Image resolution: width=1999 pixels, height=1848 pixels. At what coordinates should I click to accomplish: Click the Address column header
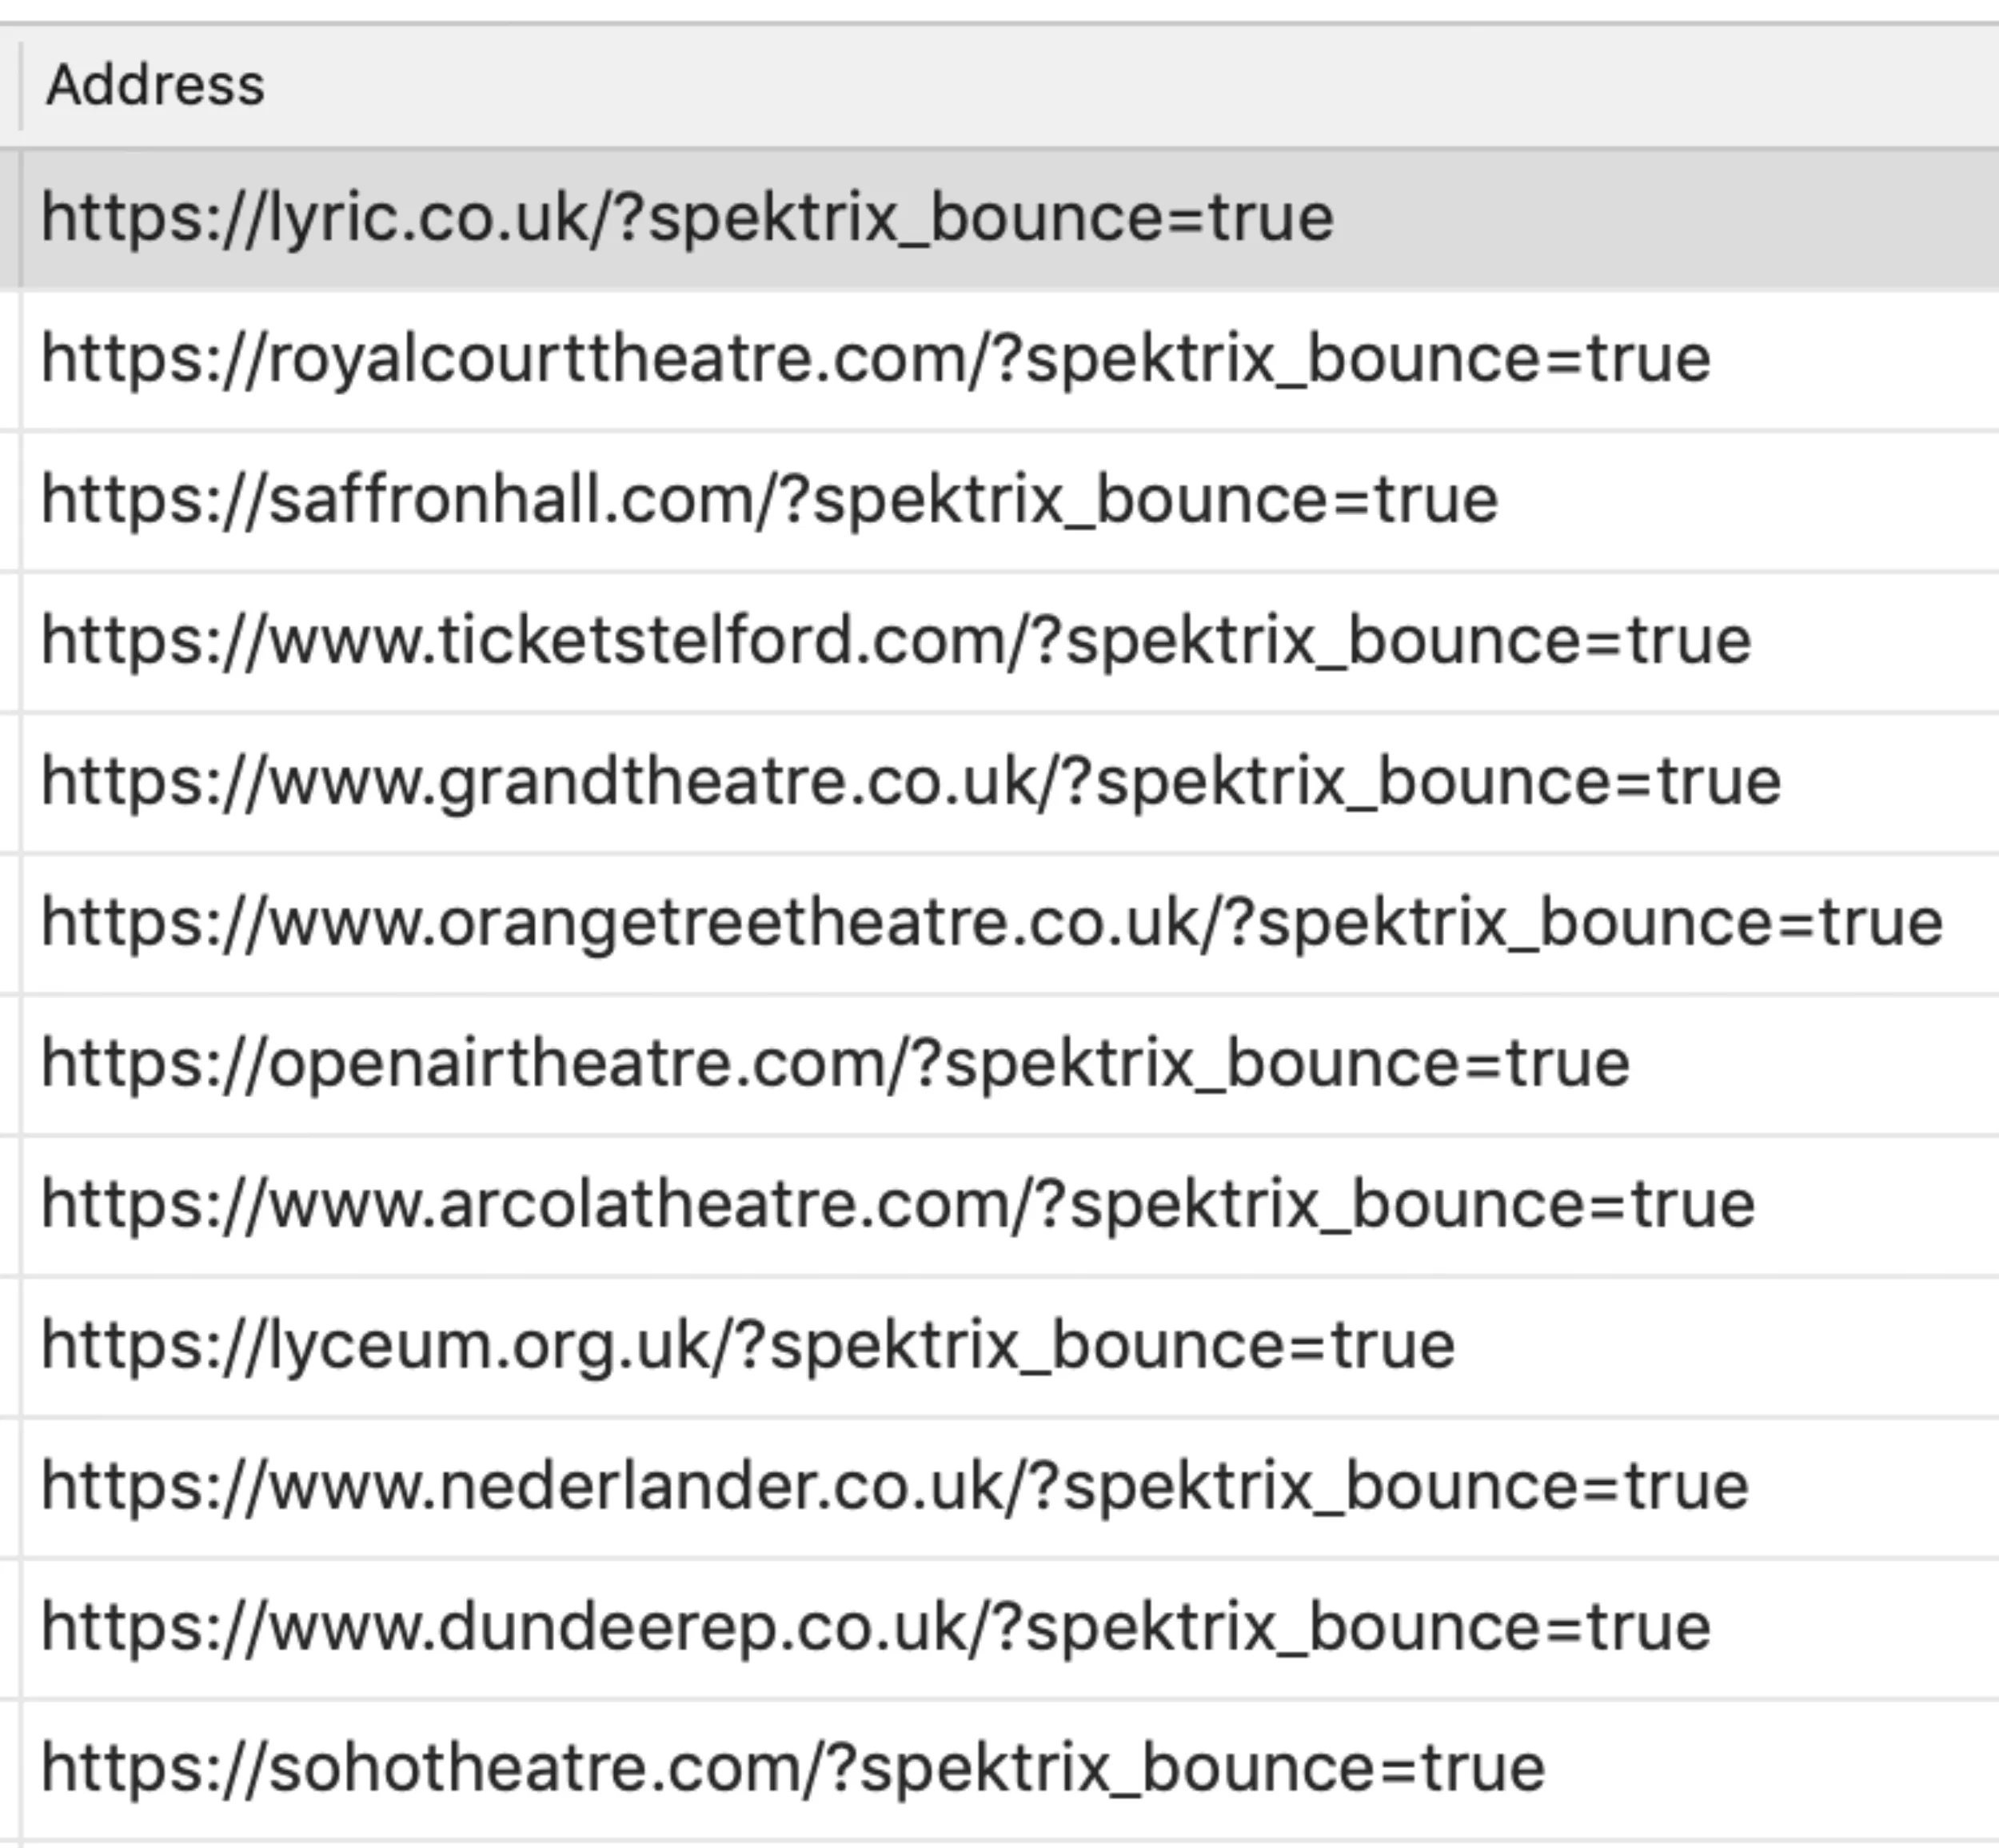[155, 85]
